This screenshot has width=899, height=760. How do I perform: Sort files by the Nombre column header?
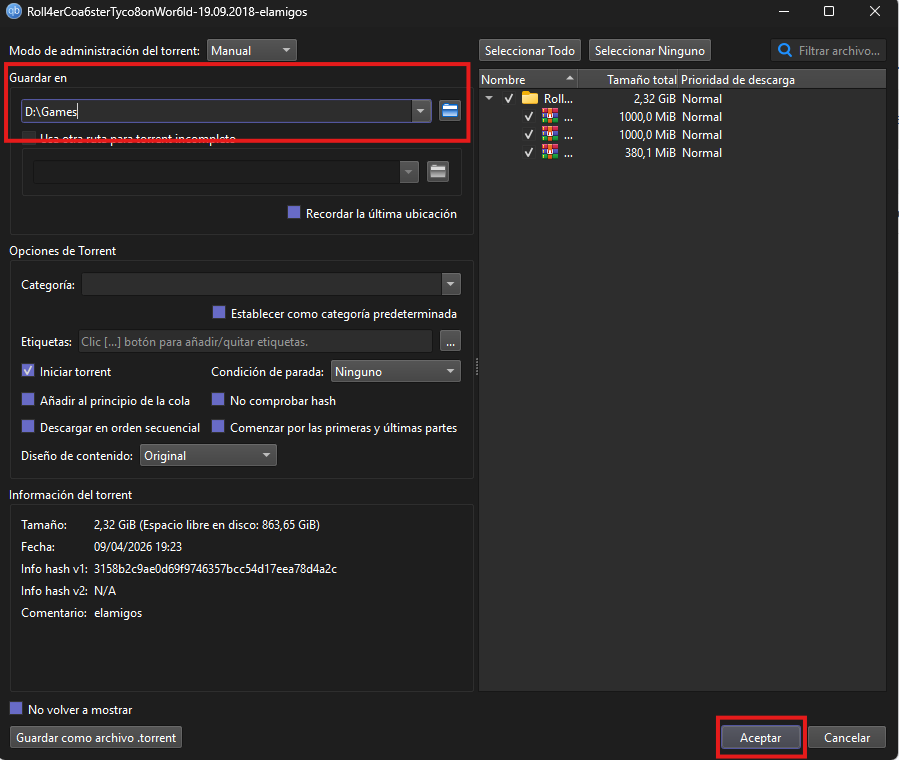528,79
